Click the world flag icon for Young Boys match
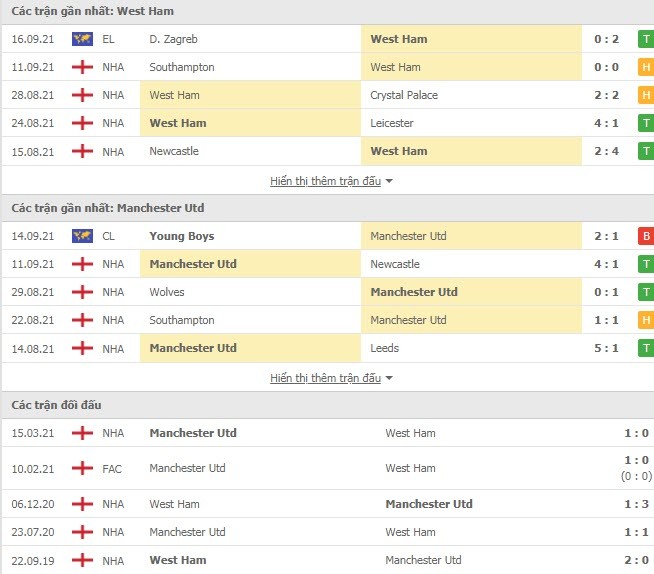Viewport: 654px width, 574px height. 82,236
